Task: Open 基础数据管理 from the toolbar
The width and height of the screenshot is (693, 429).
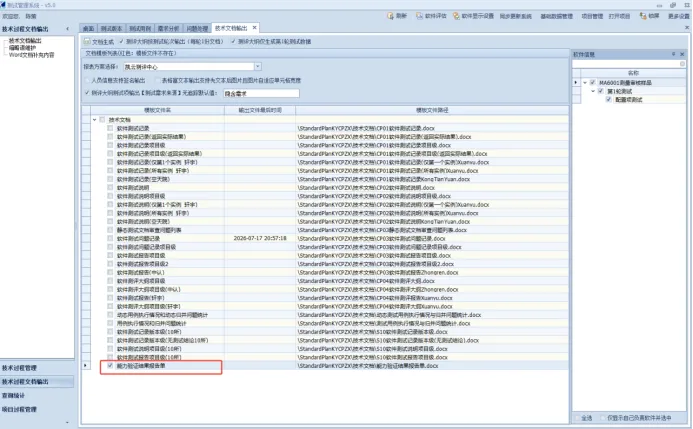Action: (556, 16)
